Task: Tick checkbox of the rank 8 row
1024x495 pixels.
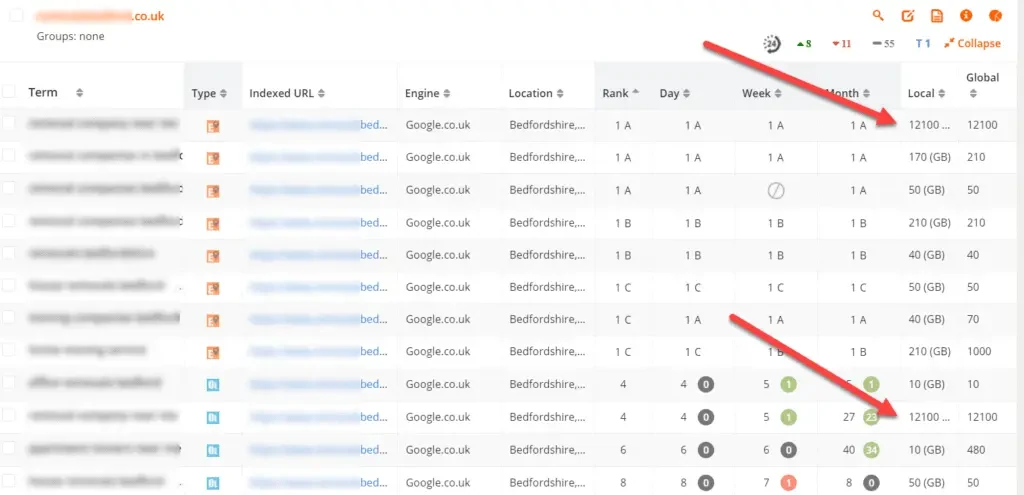Action: click(8, 481)
